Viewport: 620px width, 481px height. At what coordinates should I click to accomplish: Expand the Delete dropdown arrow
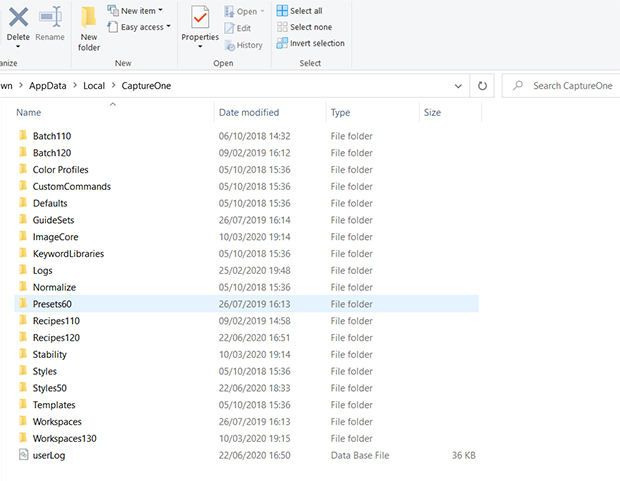click(18, 47)
